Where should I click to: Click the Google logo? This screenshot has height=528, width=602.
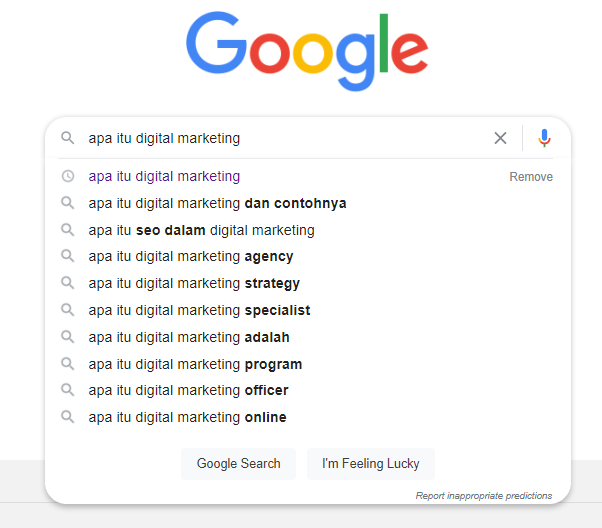pyautogui.click(x=307, y=51)
